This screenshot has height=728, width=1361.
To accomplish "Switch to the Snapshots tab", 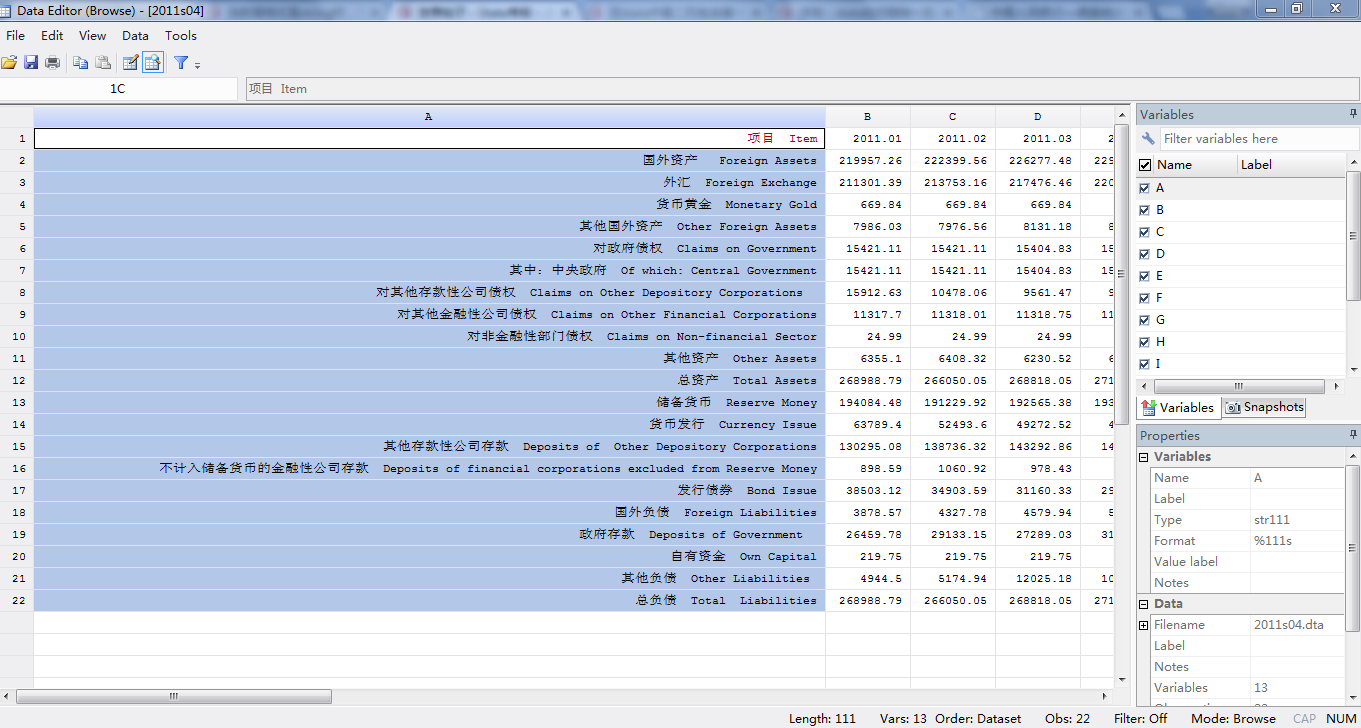I will pyautogui.click(x=1264, y=407).
